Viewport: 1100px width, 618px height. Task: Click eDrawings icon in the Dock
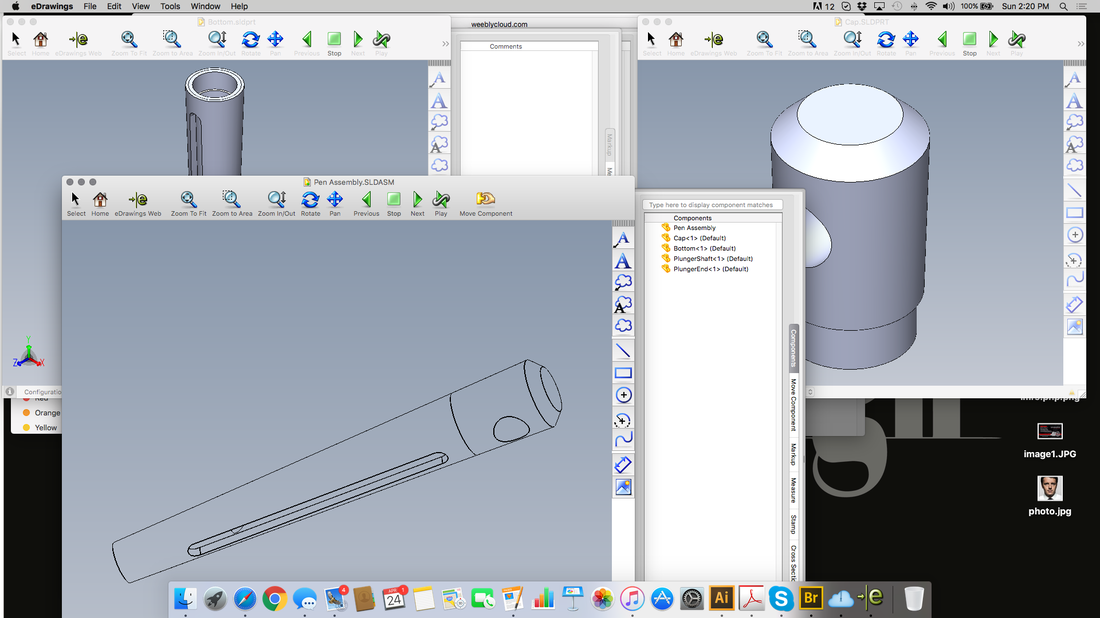point(872,598)
